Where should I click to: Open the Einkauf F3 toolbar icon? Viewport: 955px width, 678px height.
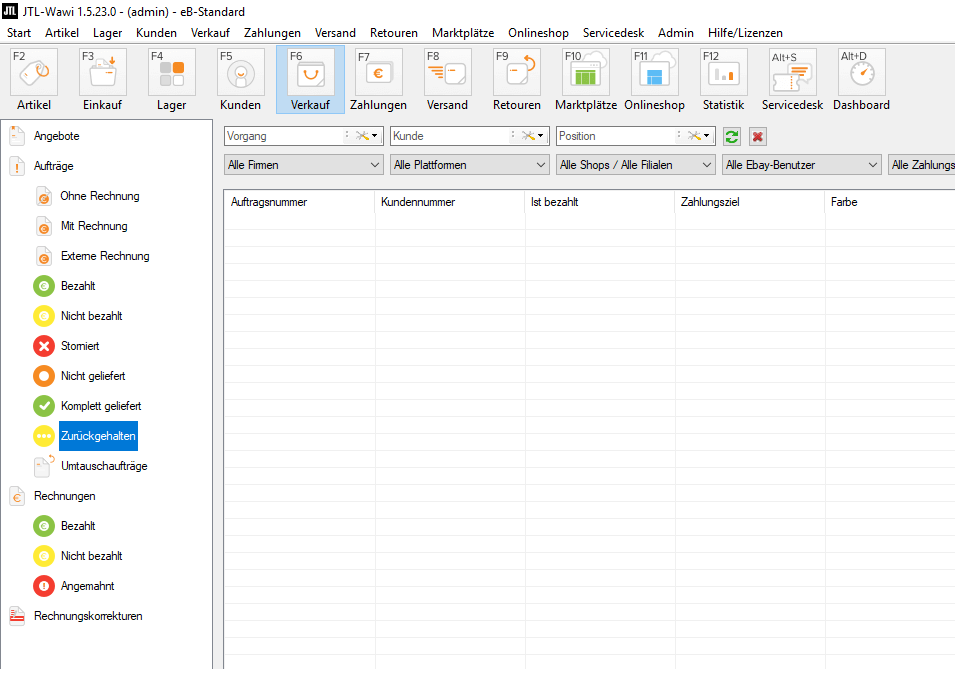click(x=103, y=72)
